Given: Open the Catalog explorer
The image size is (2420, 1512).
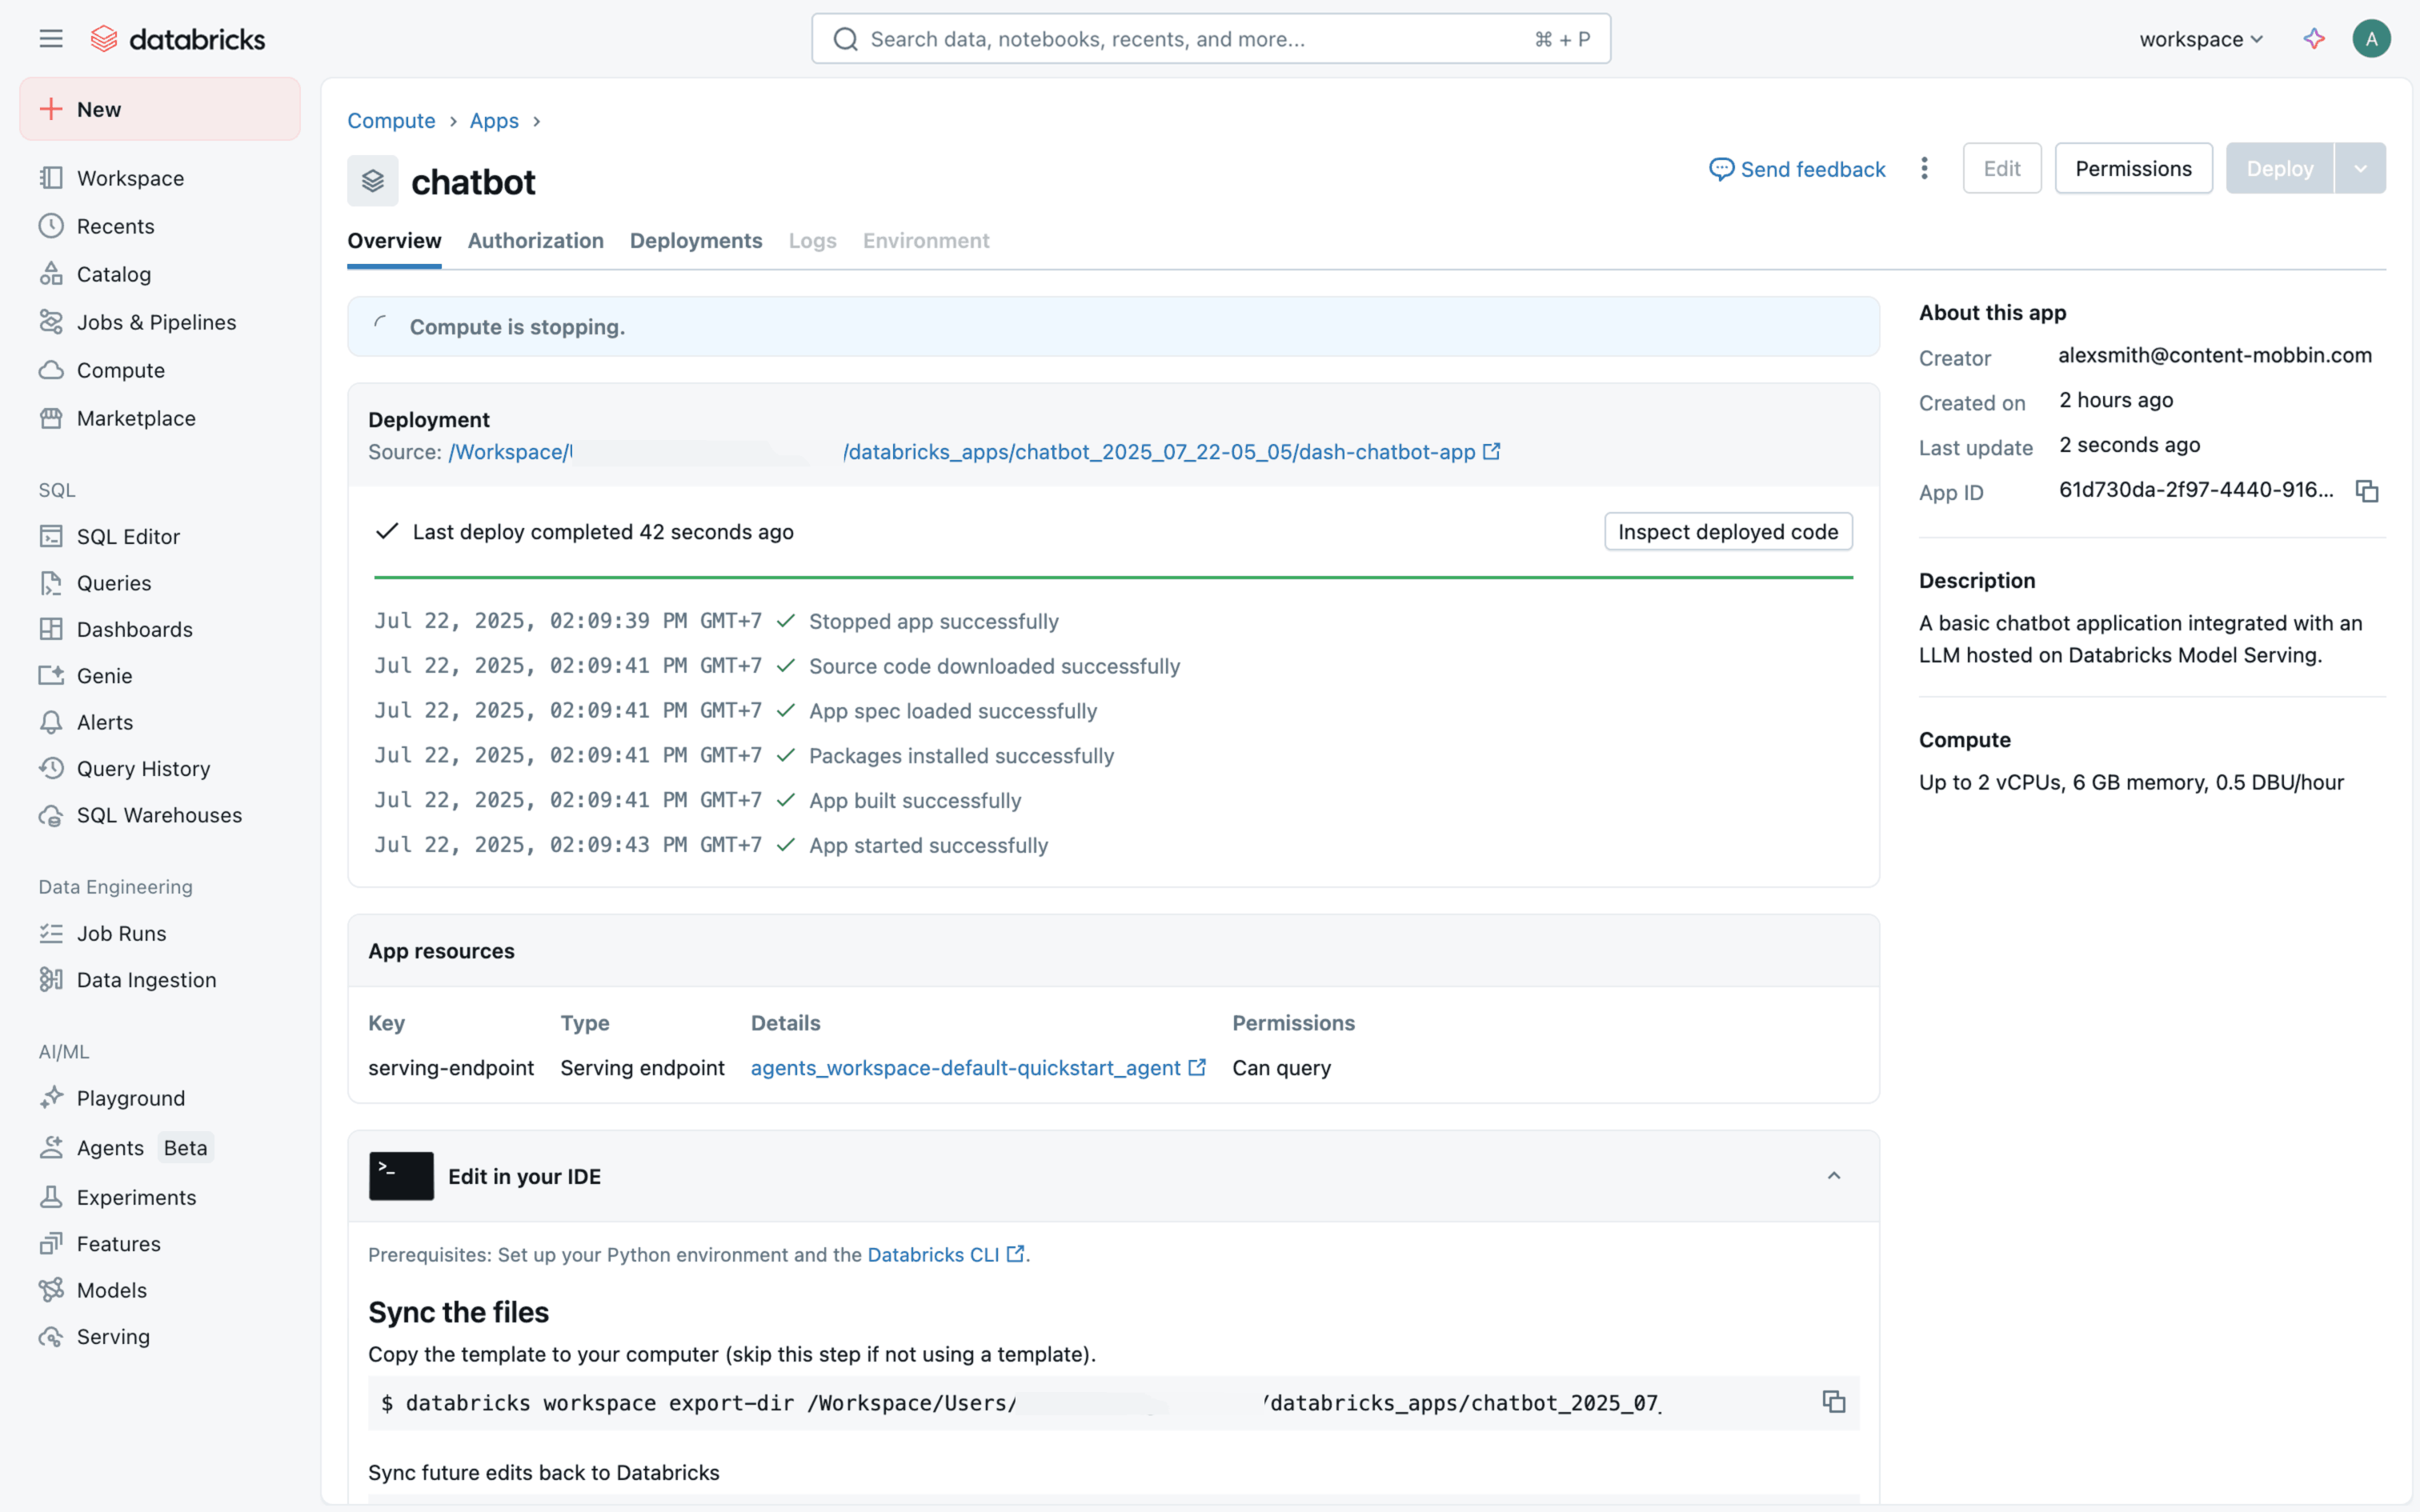Looking at the screenshot, I should point(113,274).
